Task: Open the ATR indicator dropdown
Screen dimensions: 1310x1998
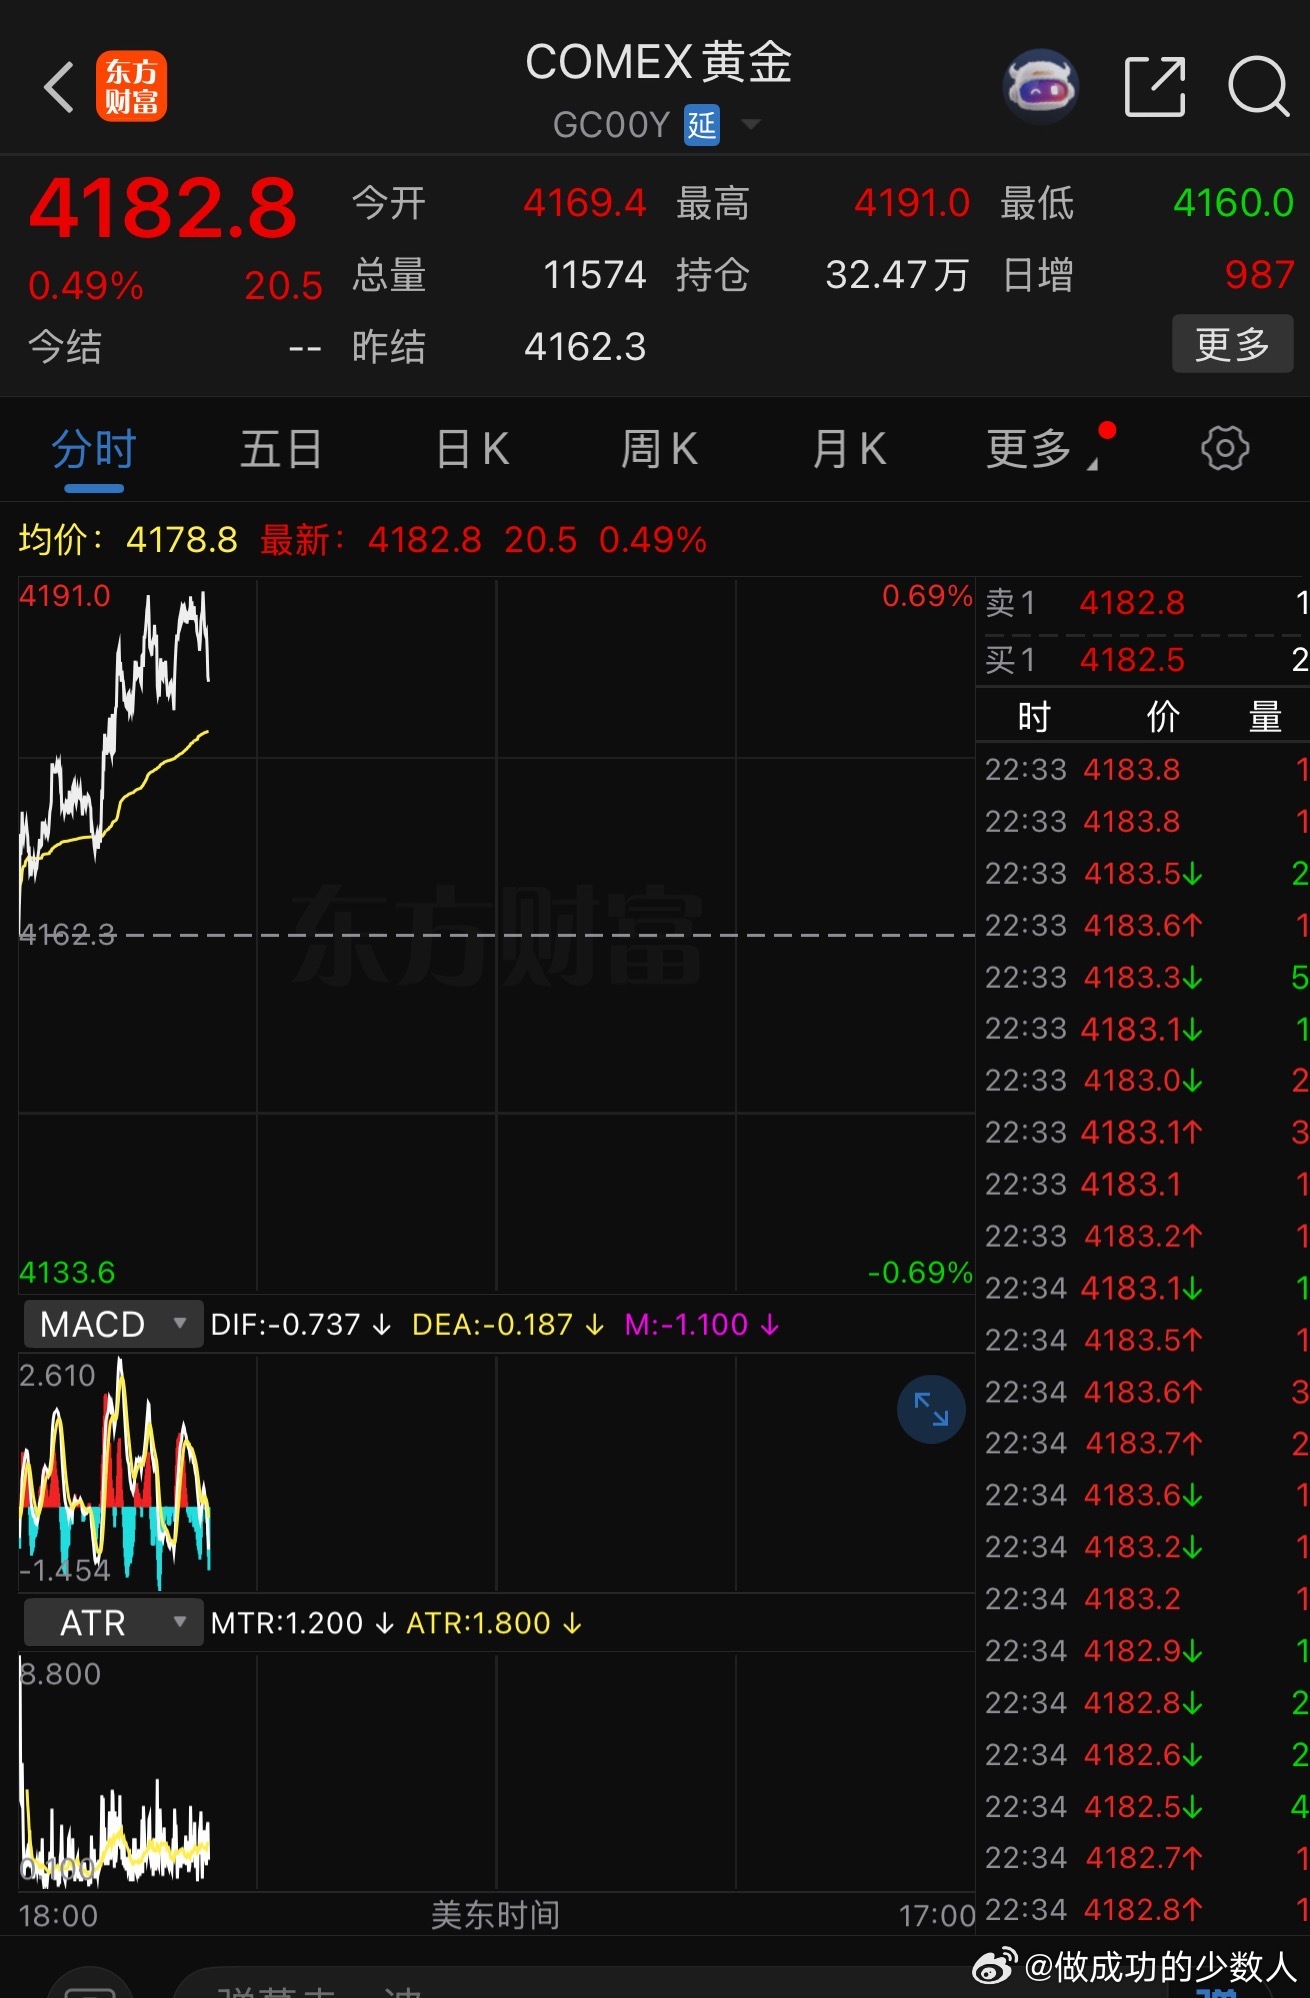Action: [113, 1622]
